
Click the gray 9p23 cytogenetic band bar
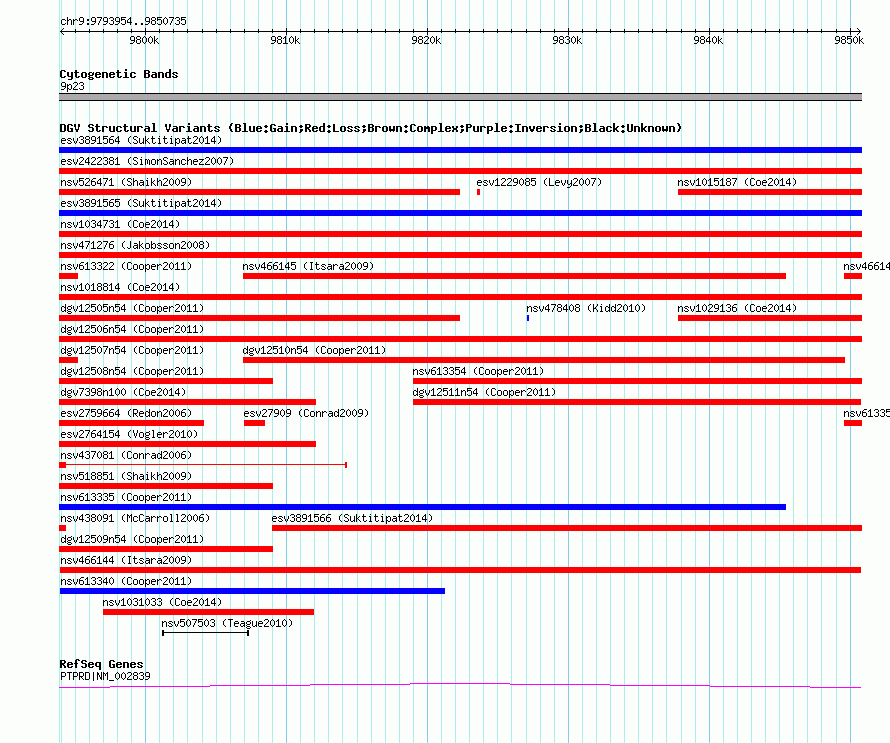point(460,97)
